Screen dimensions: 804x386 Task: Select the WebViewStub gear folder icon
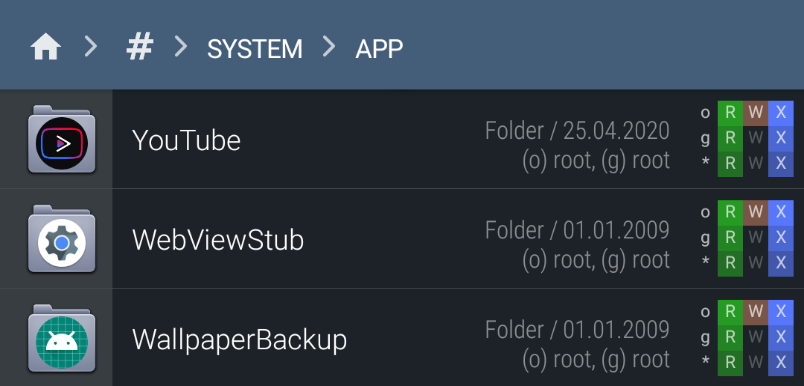(x=62, y=239)
